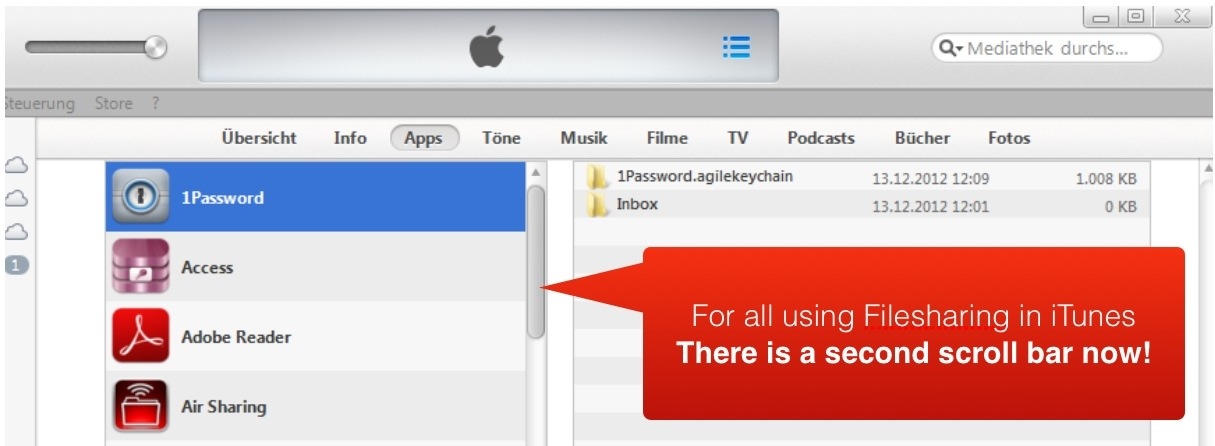Open the Podcasts tab
The height and width of the screenshot is (446, 1215).
point(821,138)
